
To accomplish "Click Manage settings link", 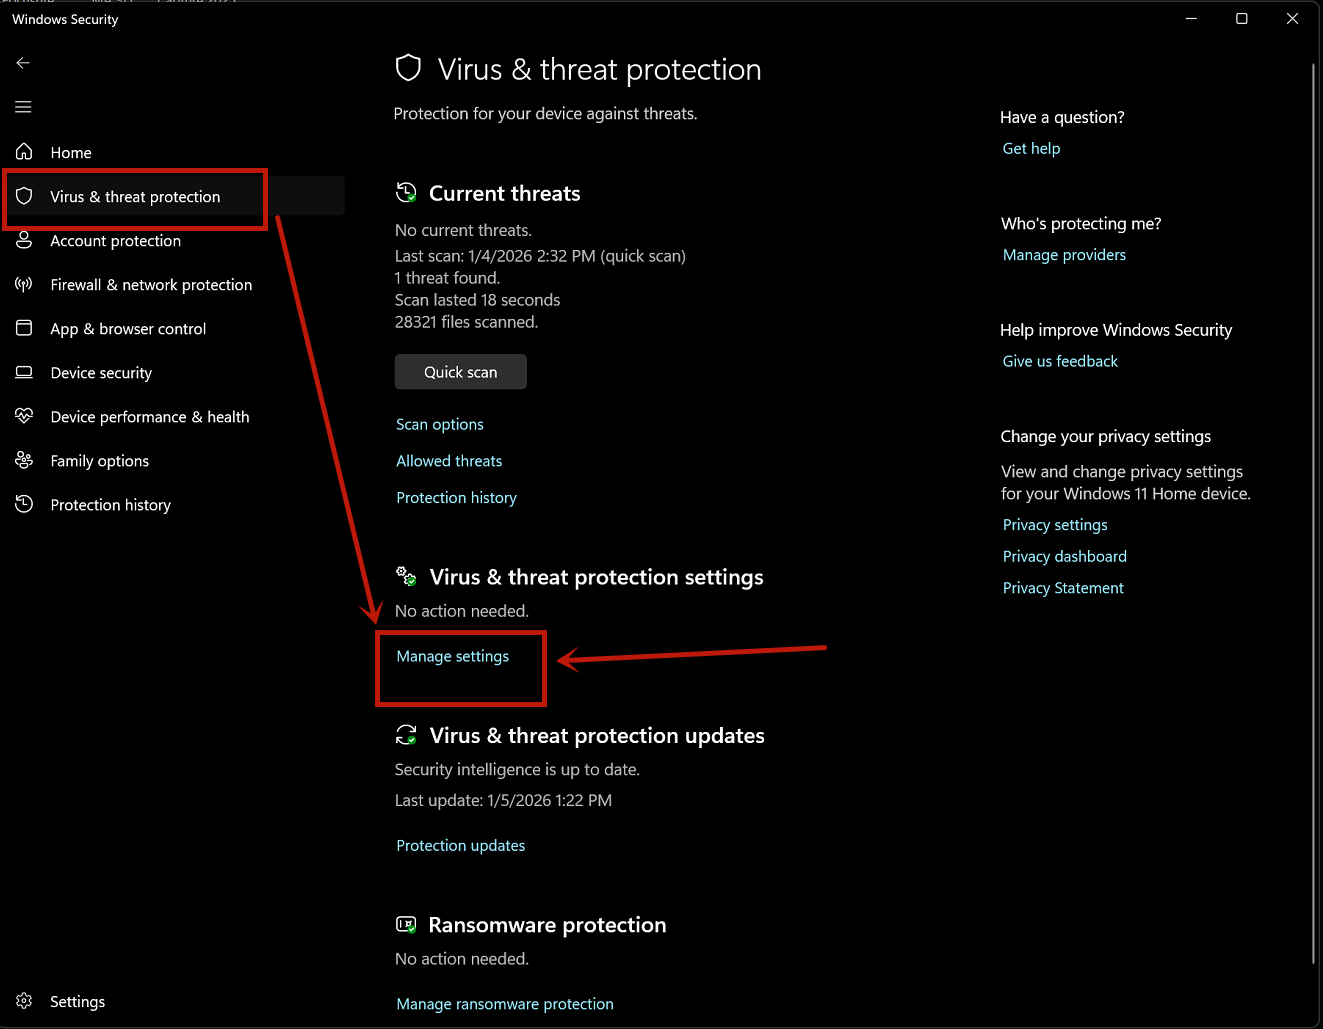I will click(453, 656).
